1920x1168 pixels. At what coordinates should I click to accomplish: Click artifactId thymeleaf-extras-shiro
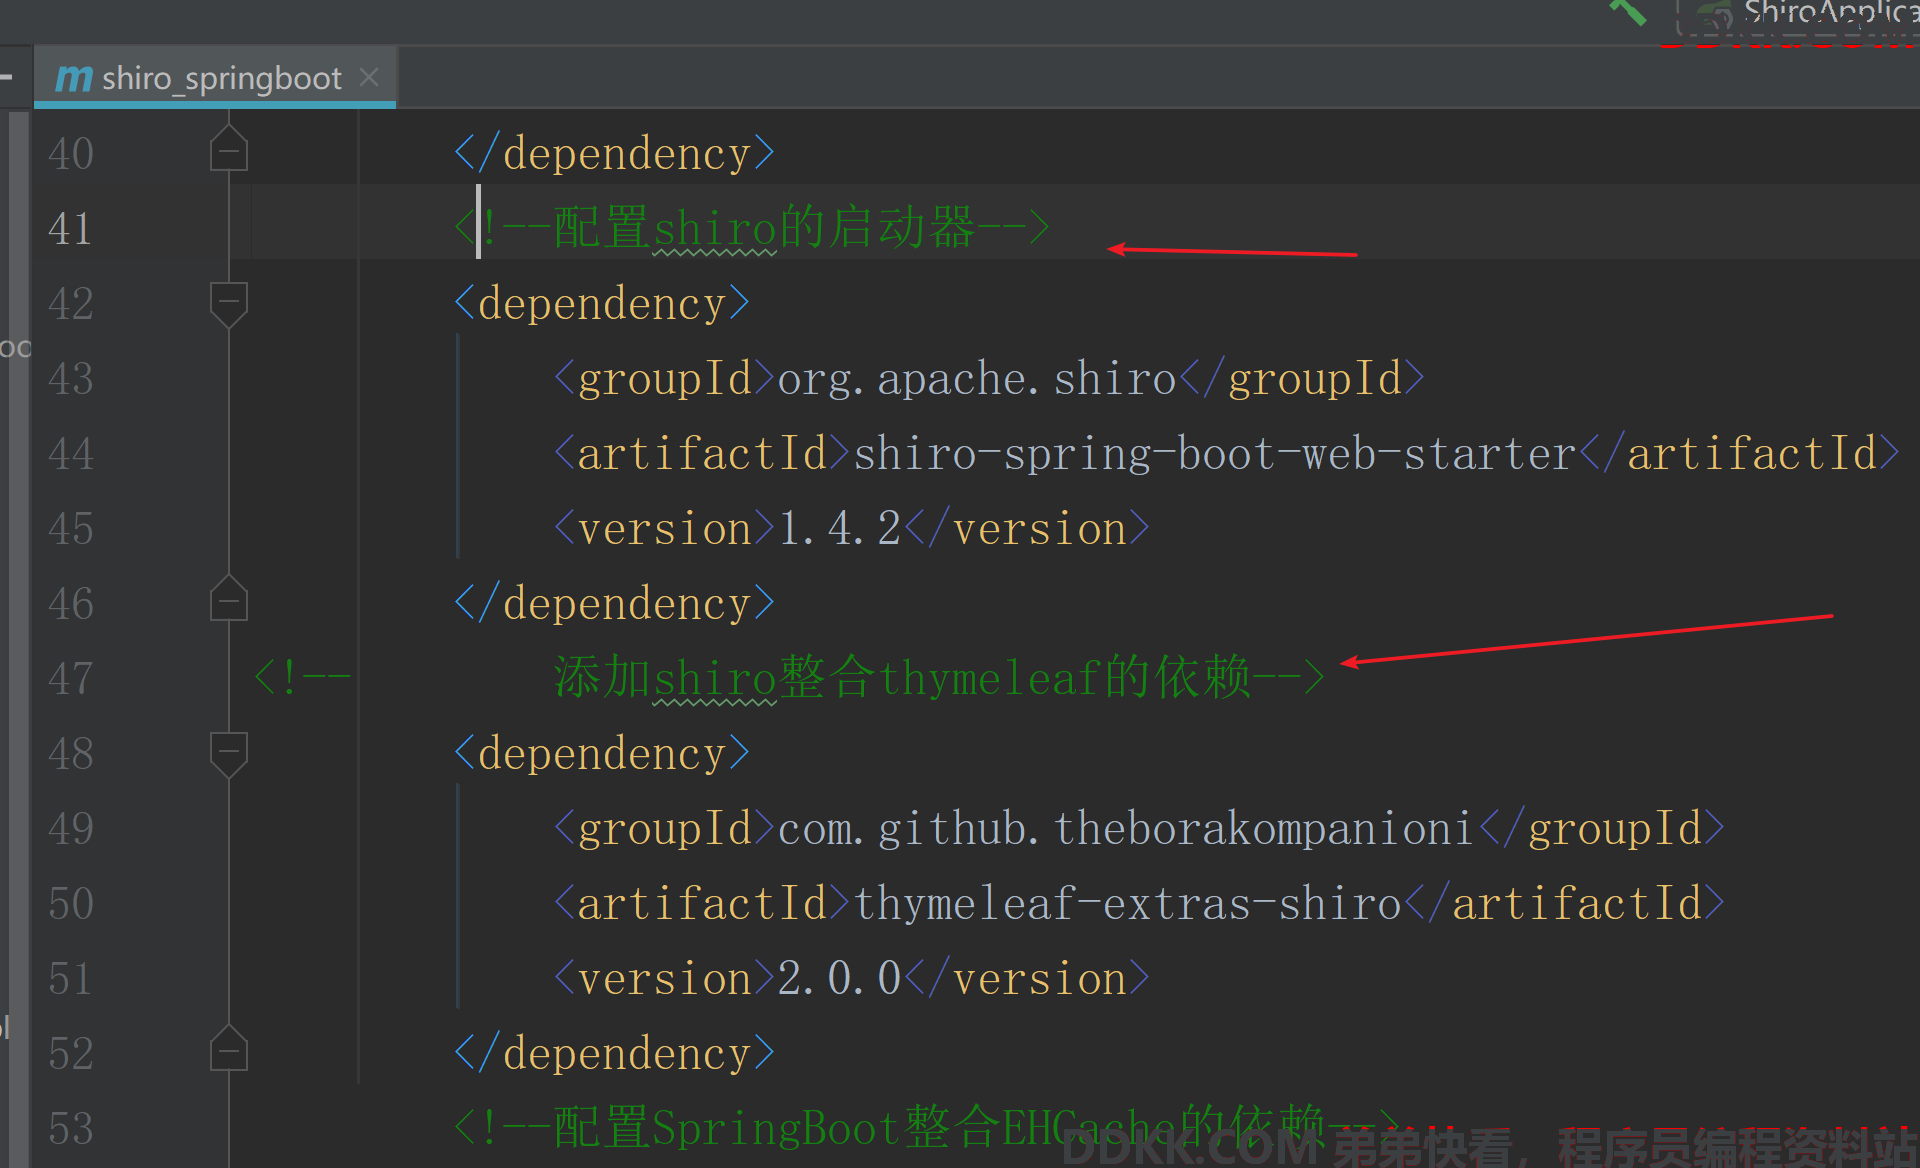(x=1127, y=904)
